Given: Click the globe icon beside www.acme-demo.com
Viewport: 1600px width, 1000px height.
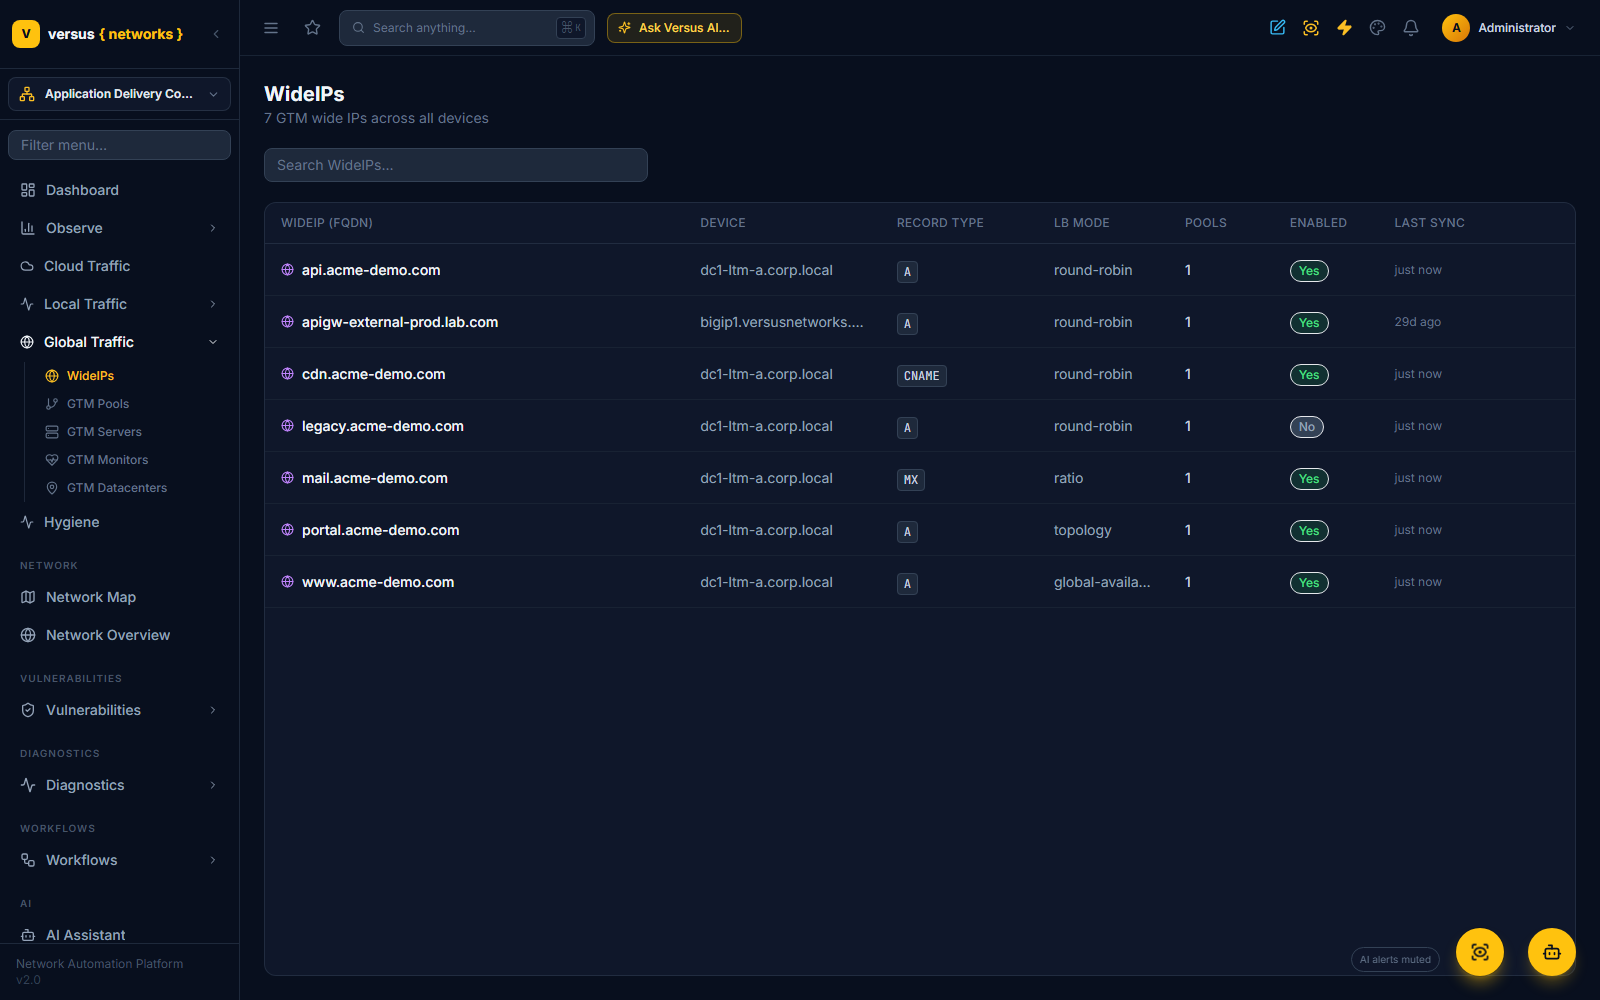Looking at the screenshot, I should 288,582.
